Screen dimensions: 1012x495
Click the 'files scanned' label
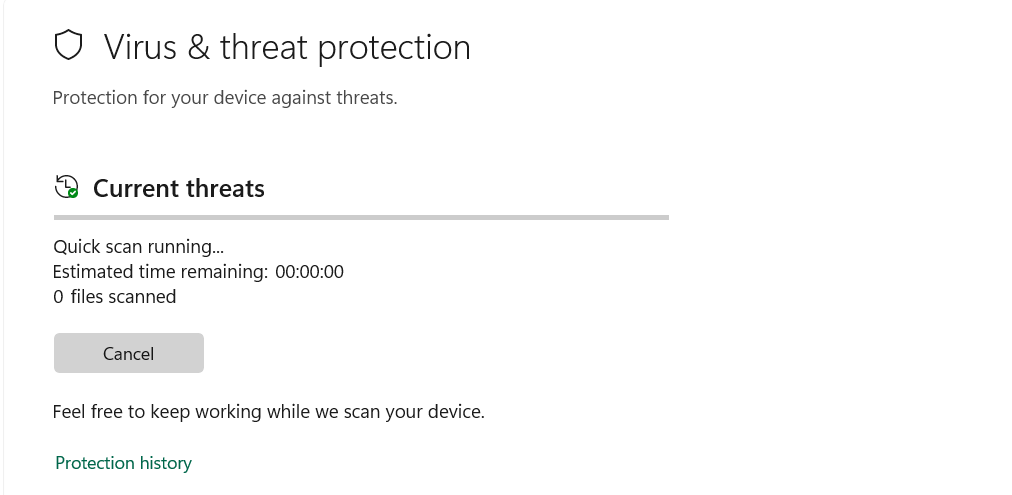[123, 297]
